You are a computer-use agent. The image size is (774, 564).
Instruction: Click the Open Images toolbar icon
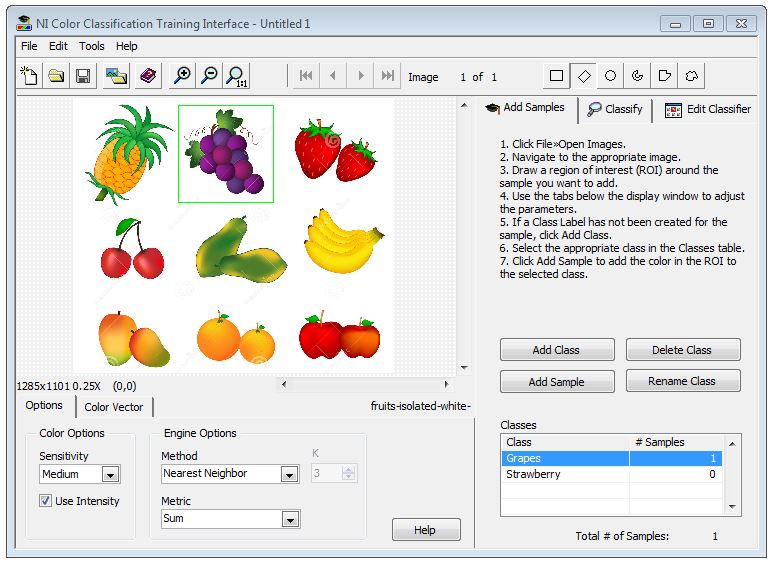[x=116, y=76]
